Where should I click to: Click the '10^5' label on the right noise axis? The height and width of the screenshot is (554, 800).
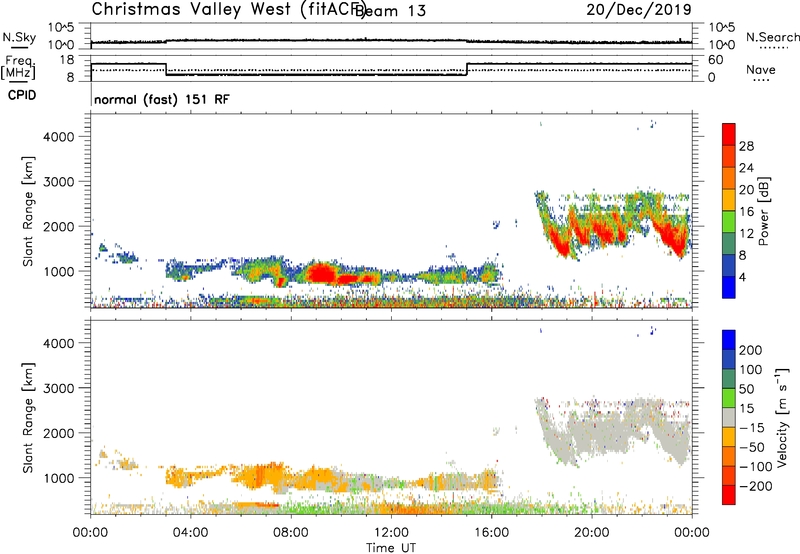click(722, 27)
